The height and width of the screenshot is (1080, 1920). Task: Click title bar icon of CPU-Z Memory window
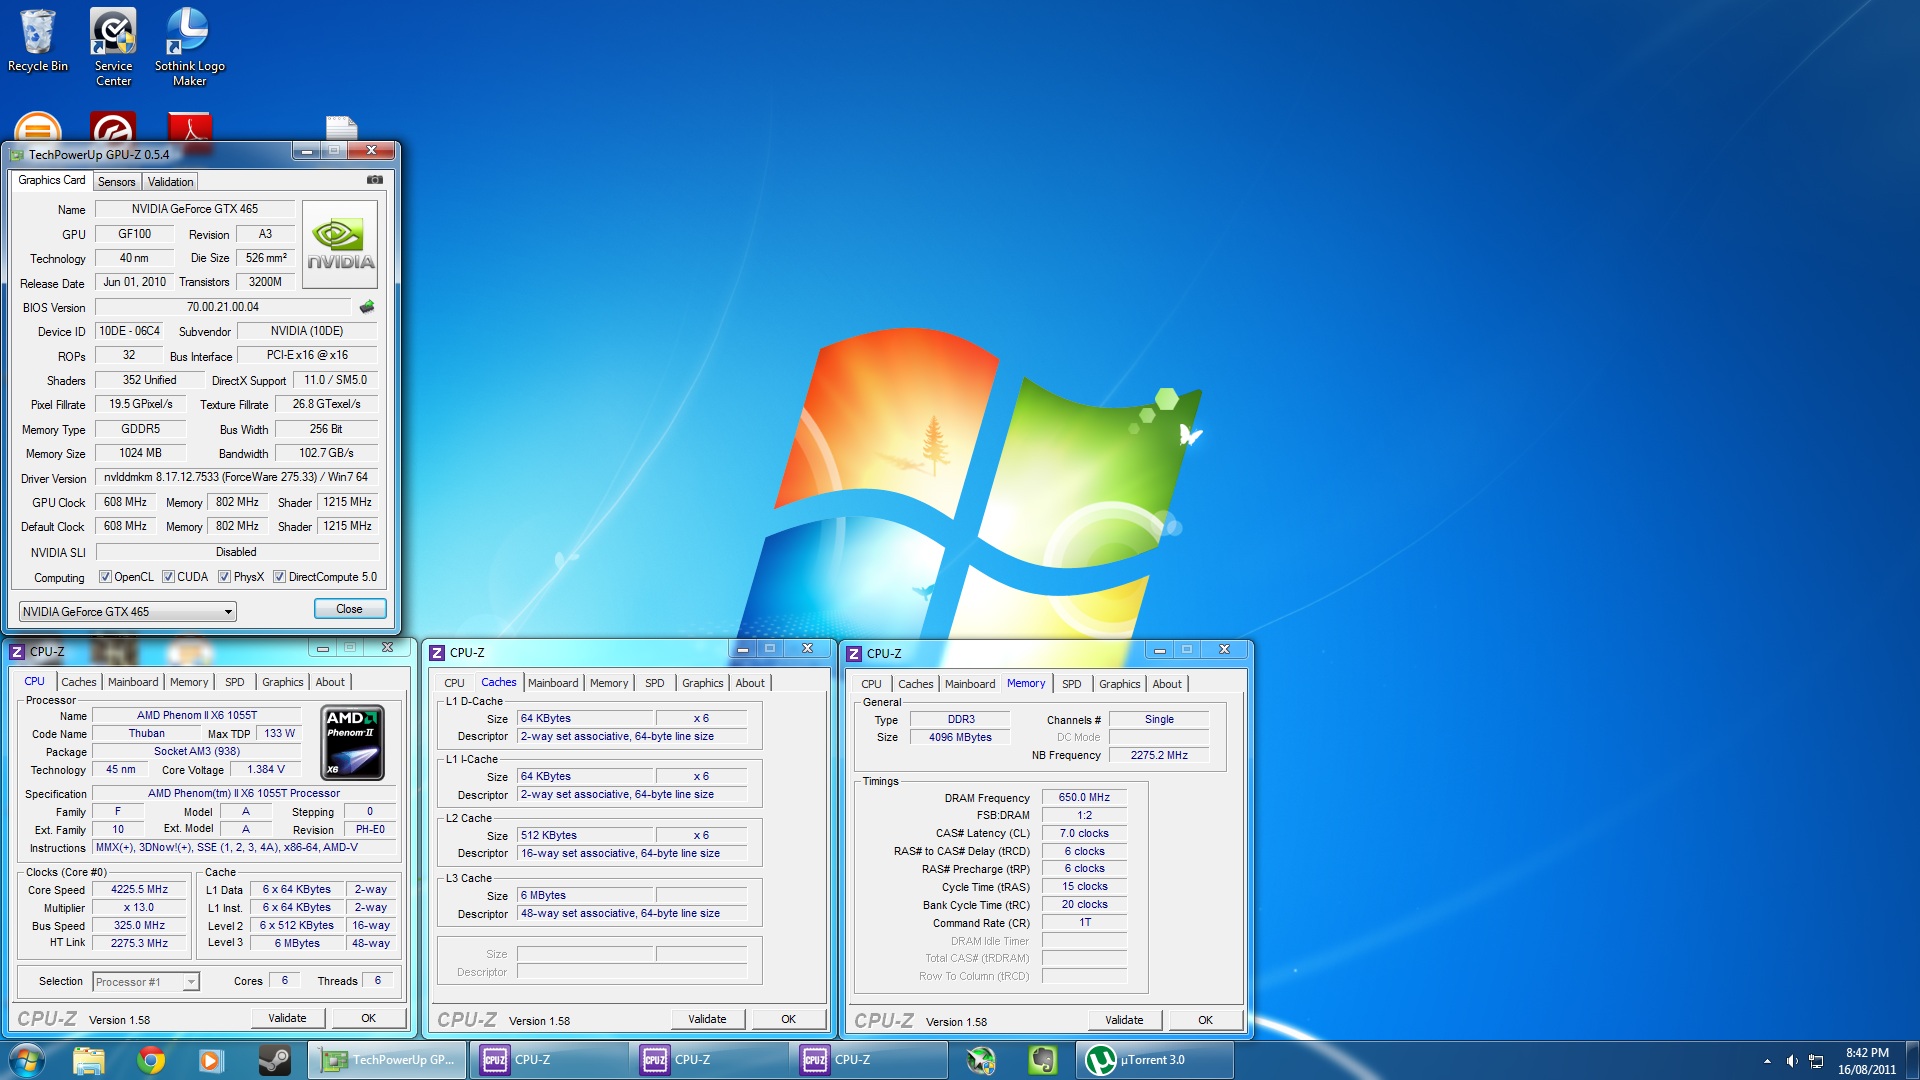point(854,654)
